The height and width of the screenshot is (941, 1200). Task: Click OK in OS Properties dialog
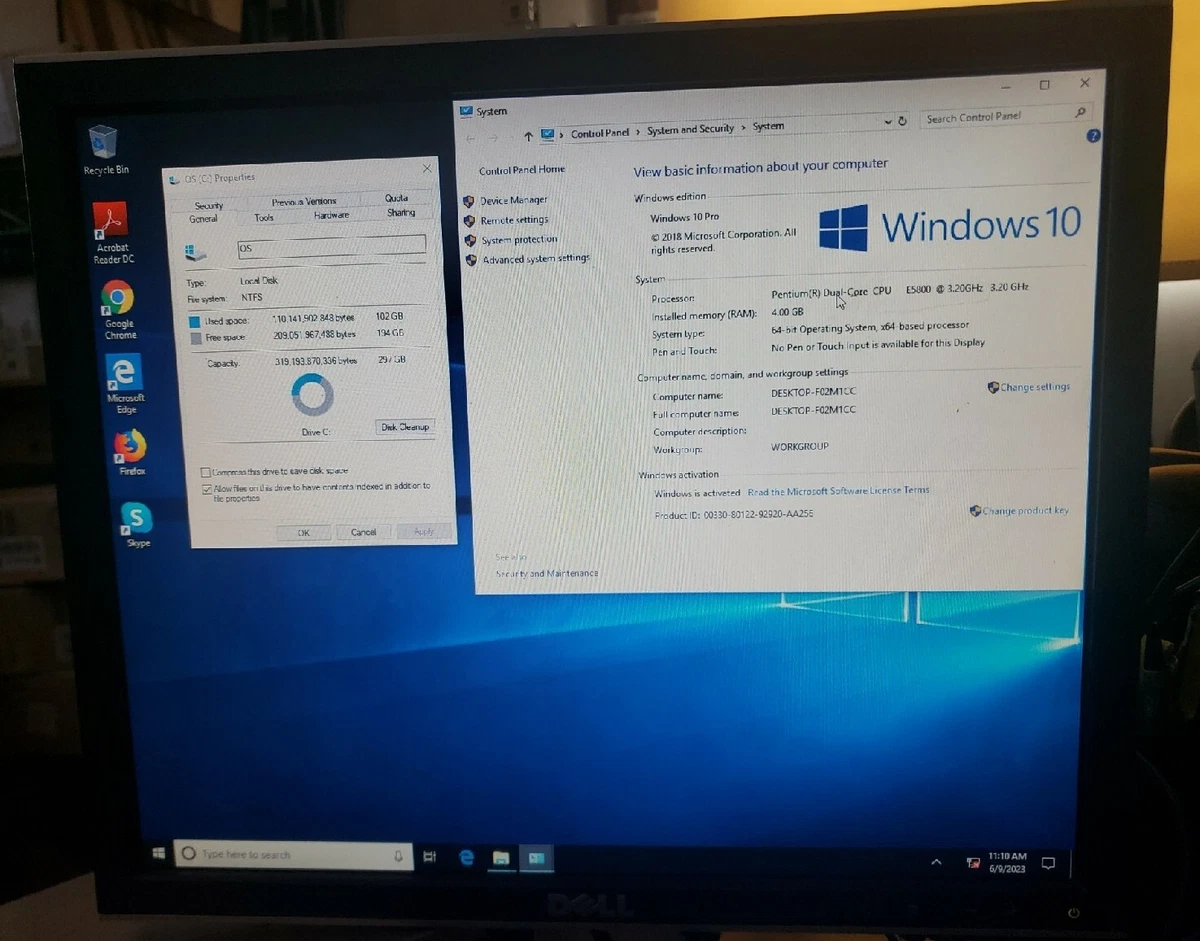303,533
